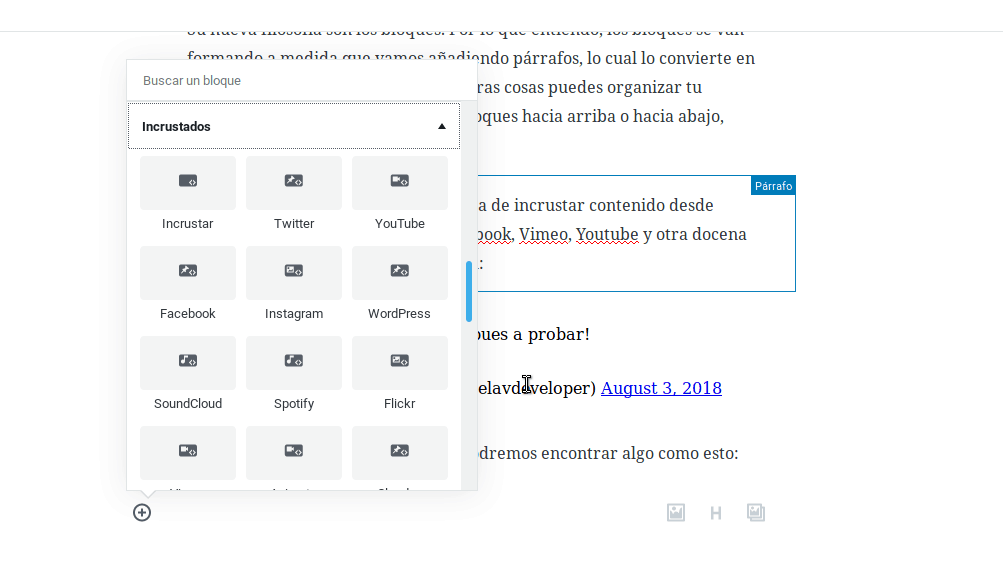The image size is (1003, 569).
Task: Pick the Instagram embed block
Action: tap(294, 284)
